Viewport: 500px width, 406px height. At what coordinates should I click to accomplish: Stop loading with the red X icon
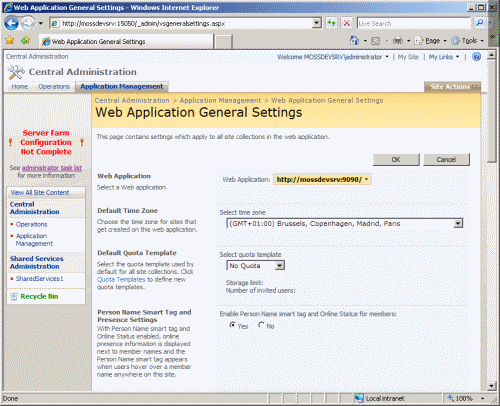tap(347, 23)
